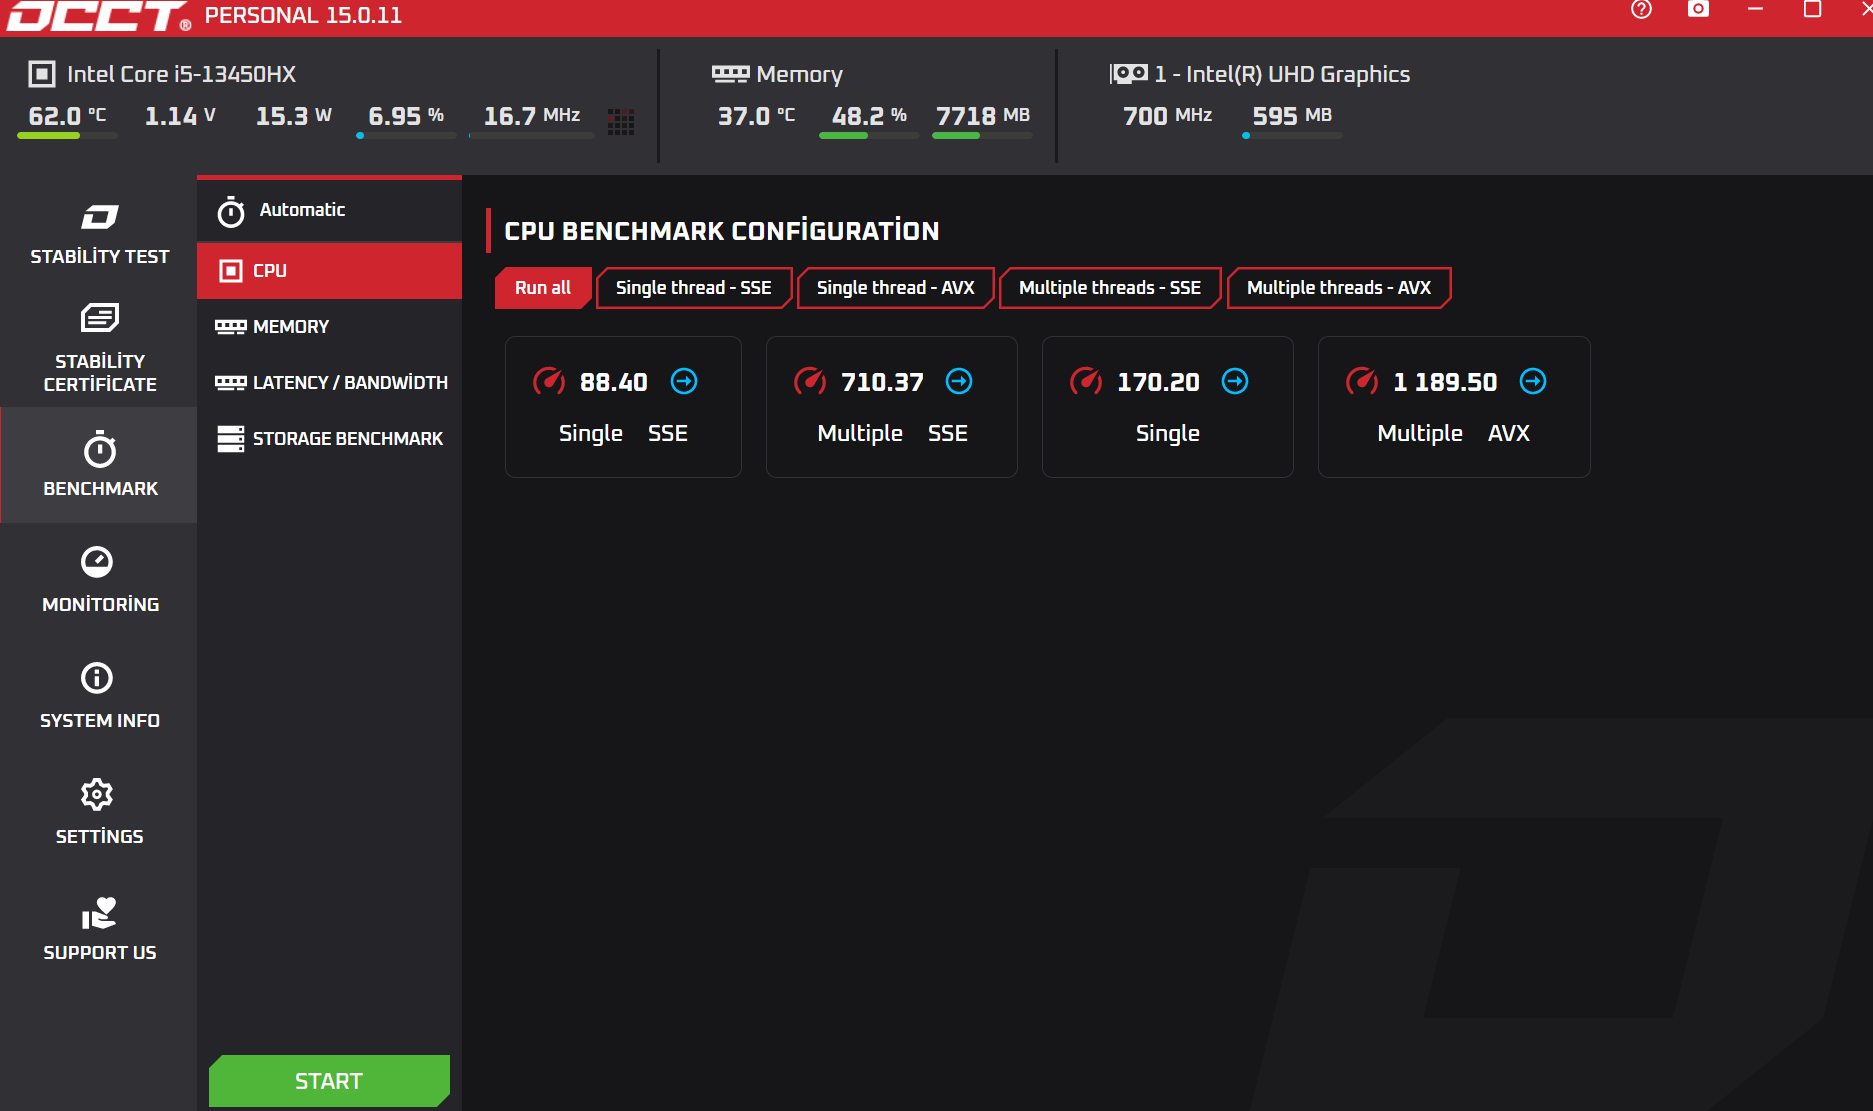1873x1111 pixels.
Task: Click the help question mark icon
Action: tap(1641, 10)
